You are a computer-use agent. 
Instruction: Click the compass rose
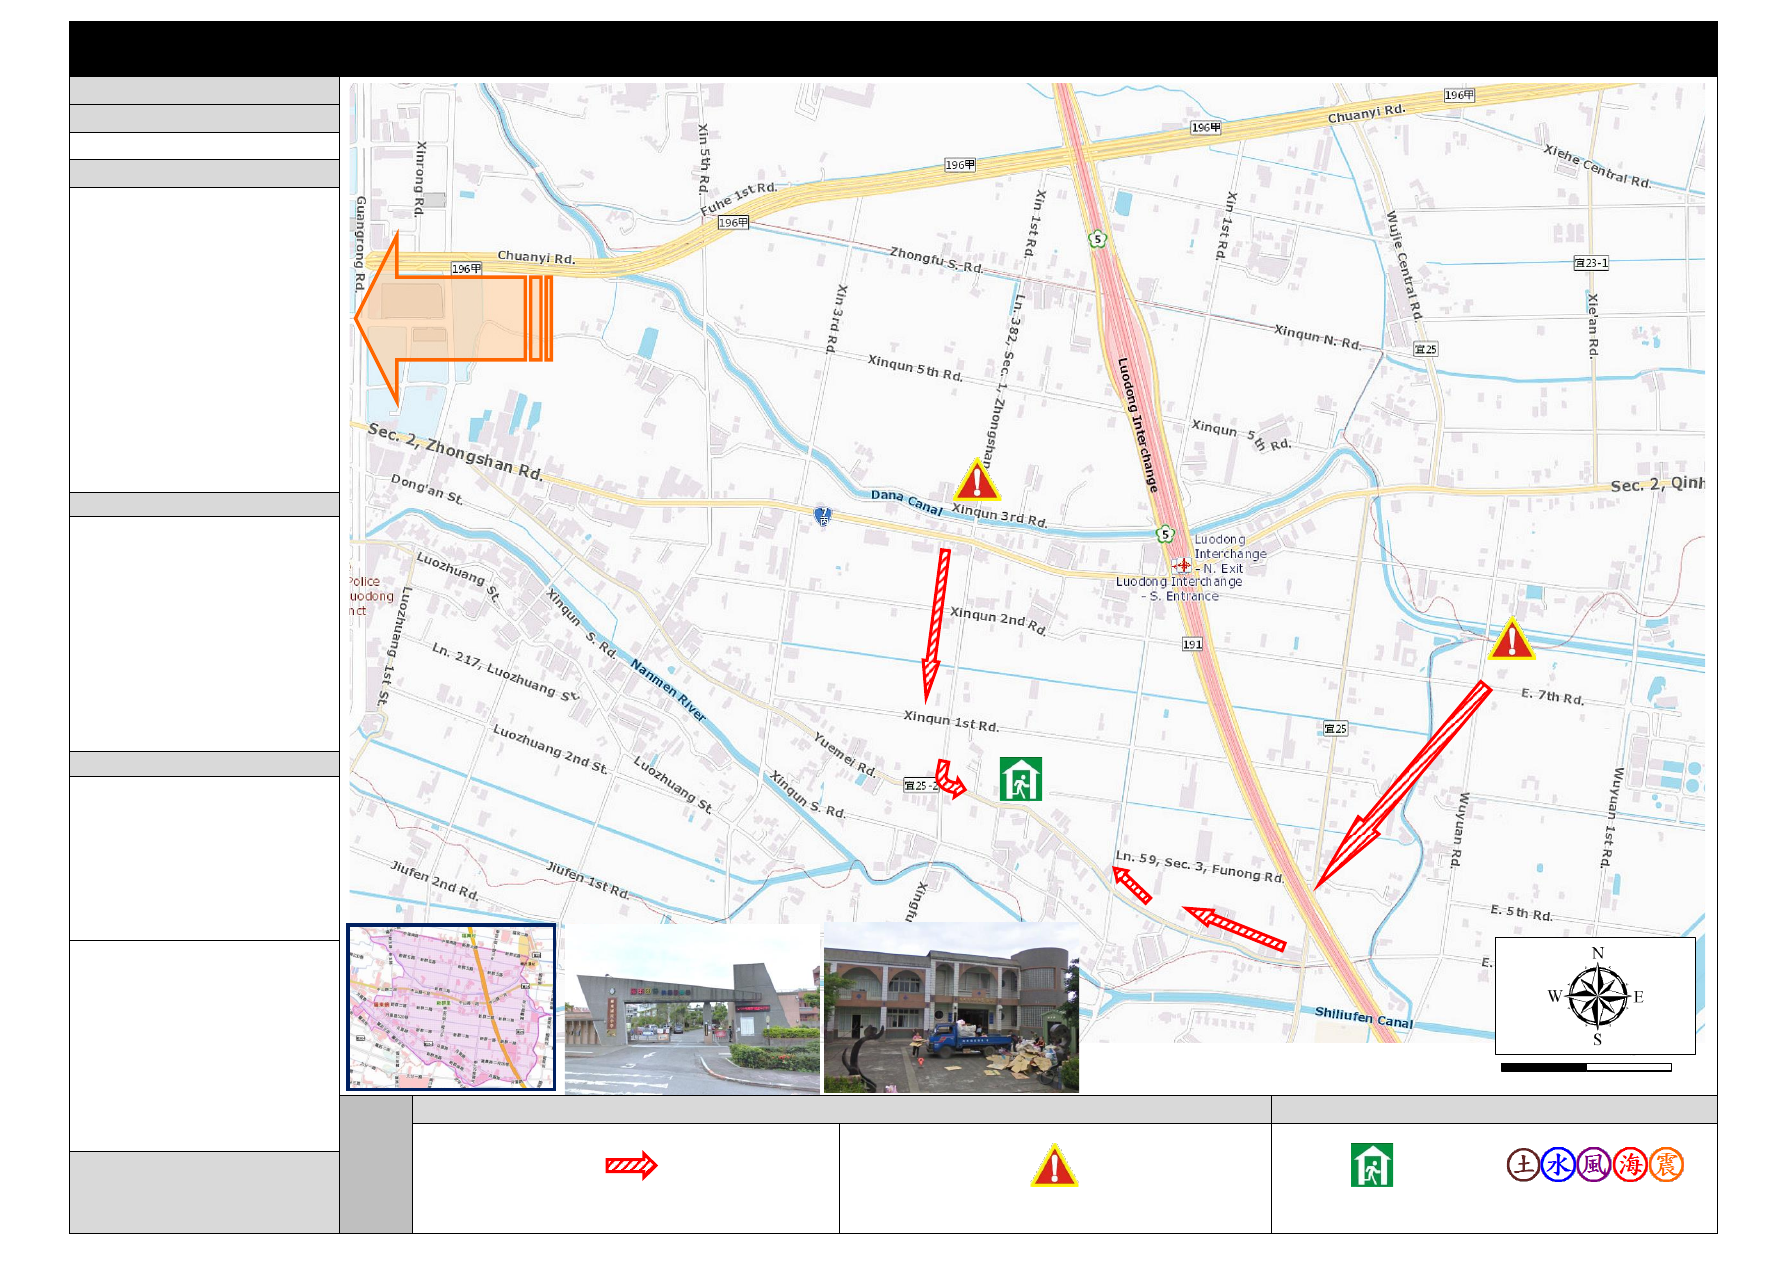(1597, 997)
